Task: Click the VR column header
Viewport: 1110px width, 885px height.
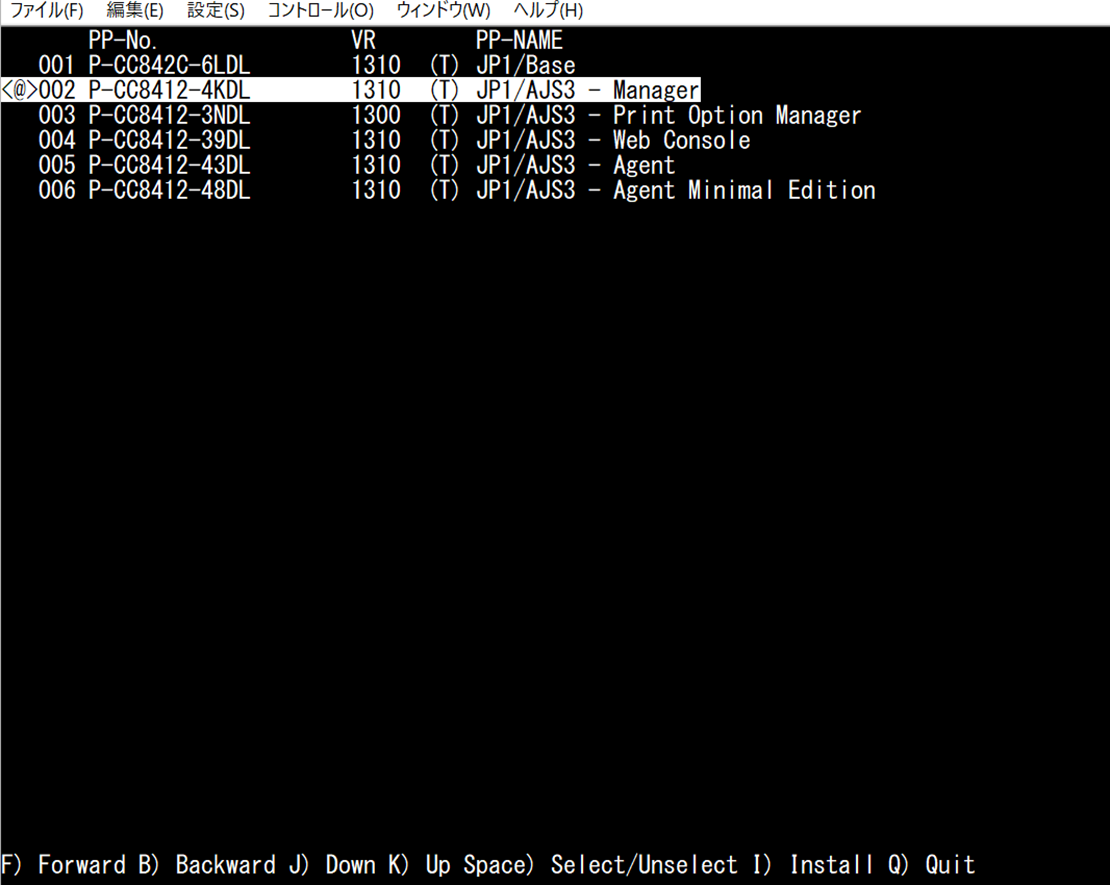Action: pyautogui.click(x=364, y=41)
